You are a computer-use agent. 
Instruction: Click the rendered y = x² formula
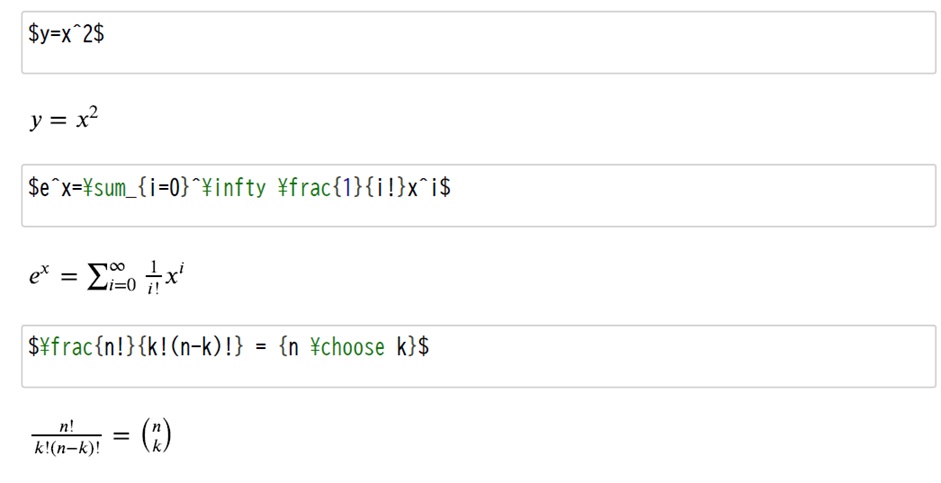tap(64, 119)
